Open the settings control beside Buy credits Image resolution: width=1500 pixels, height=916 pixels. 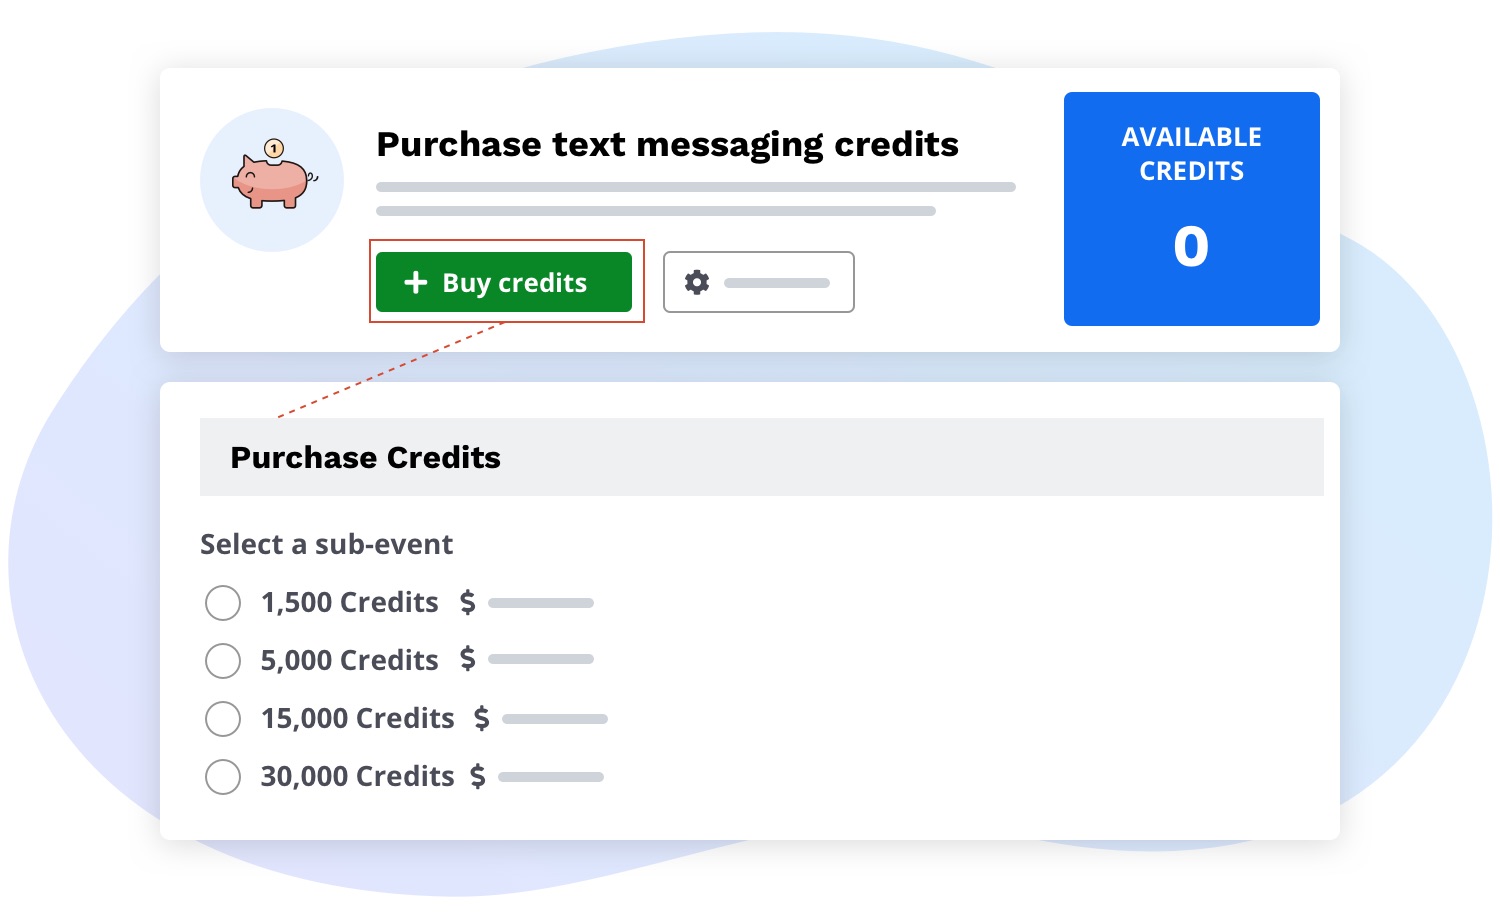click(759, 282)
